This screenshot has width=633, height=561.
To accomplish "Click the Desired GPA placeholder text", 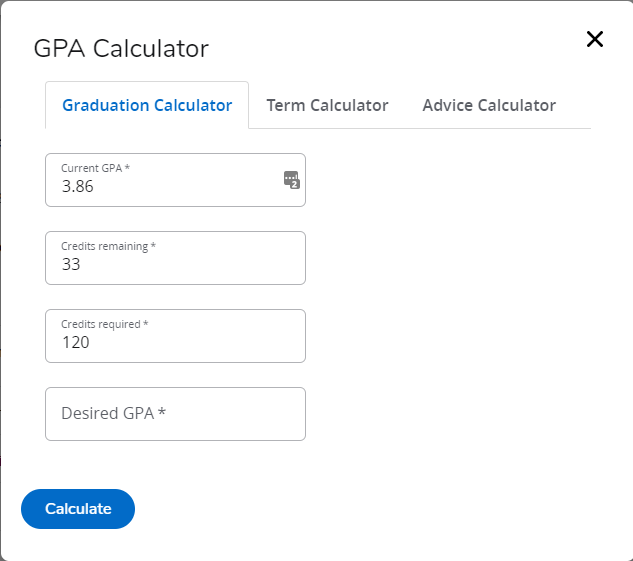I will pos(108,413).
